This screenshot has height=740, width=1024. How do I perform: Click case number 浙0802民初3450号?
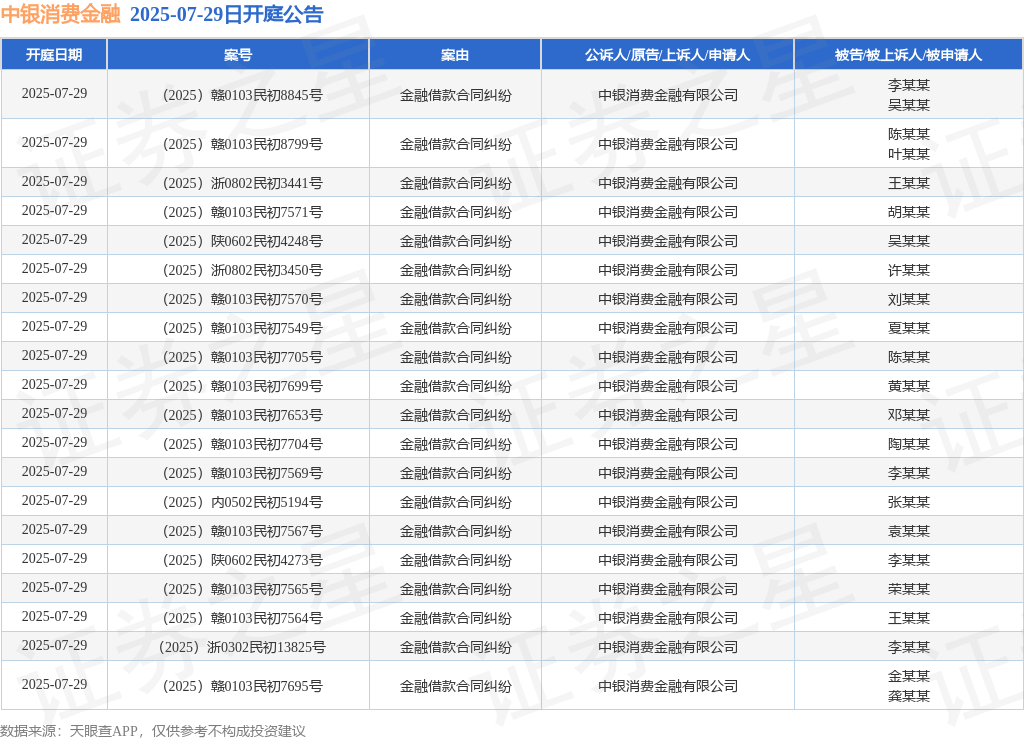[242, 270]
